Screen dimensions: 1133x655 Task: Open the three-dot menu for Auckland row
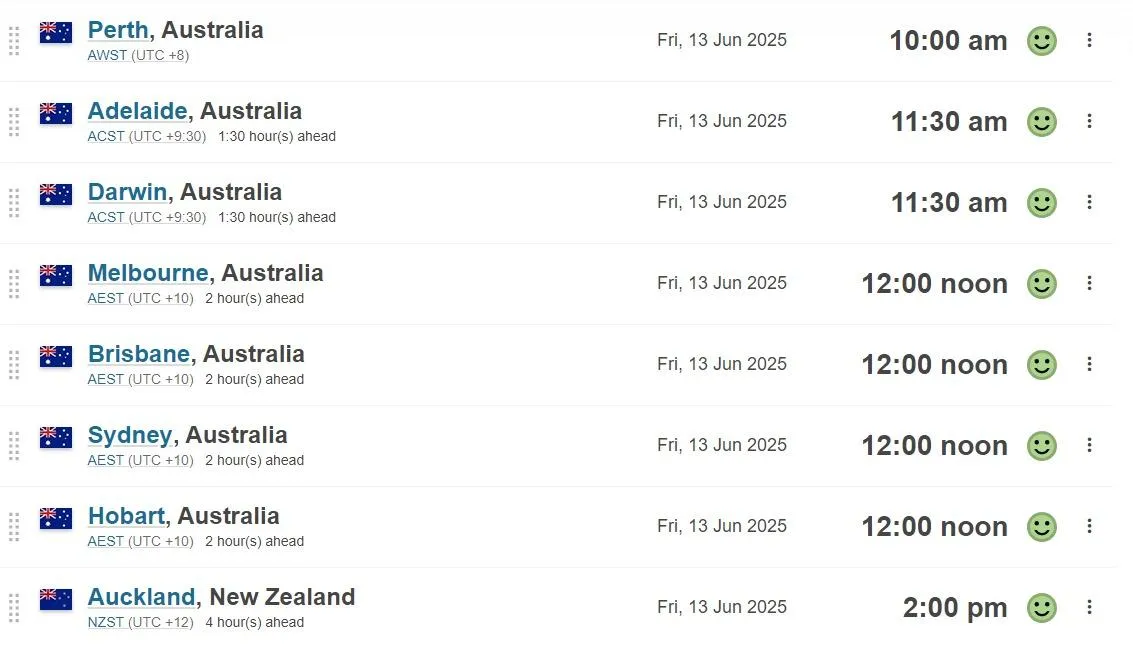[1089, 607]
